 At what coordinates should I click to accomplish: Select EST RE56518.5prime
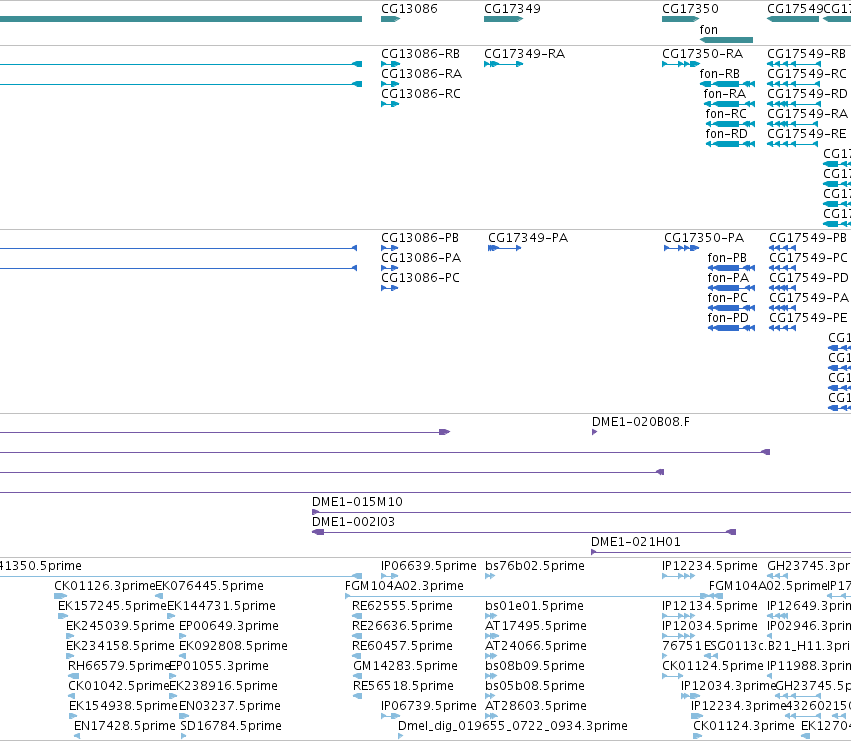point(403,687)
